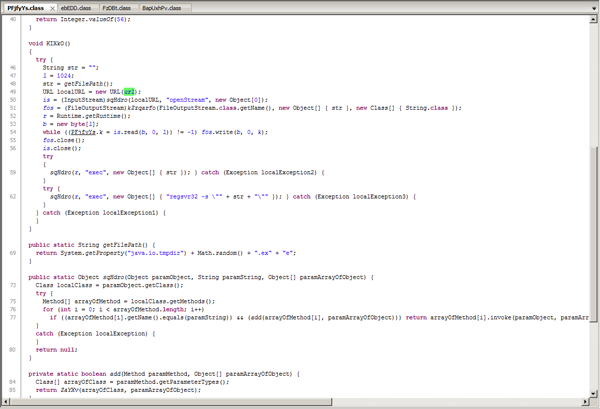This screenshot has width=600, height=409.
Task: Click the highlighted url argument in new URL
Action: [x=130, y=91]
